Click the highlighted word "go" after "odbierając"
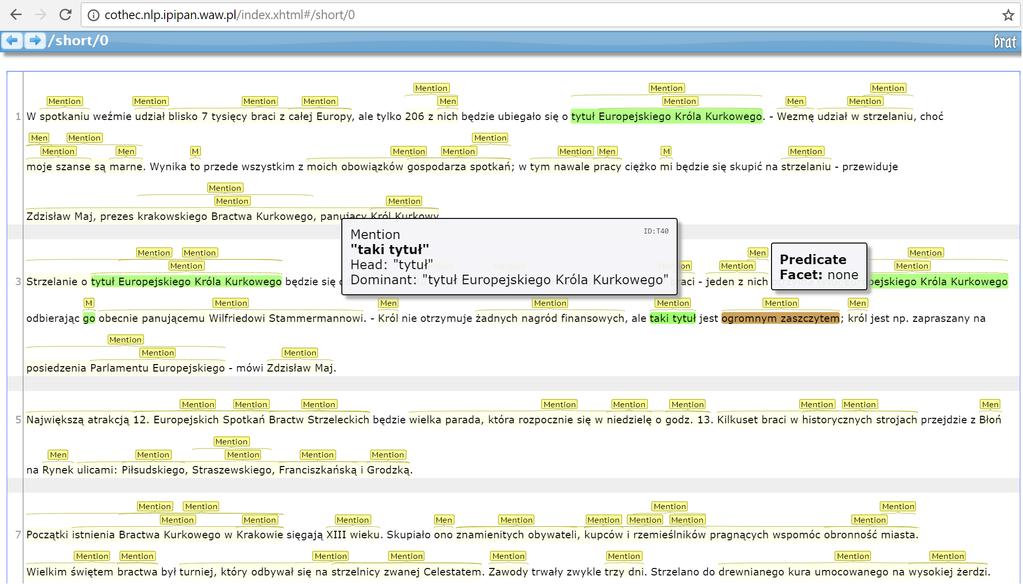The height and width of the screenshot is (584, 1023). 89,318
